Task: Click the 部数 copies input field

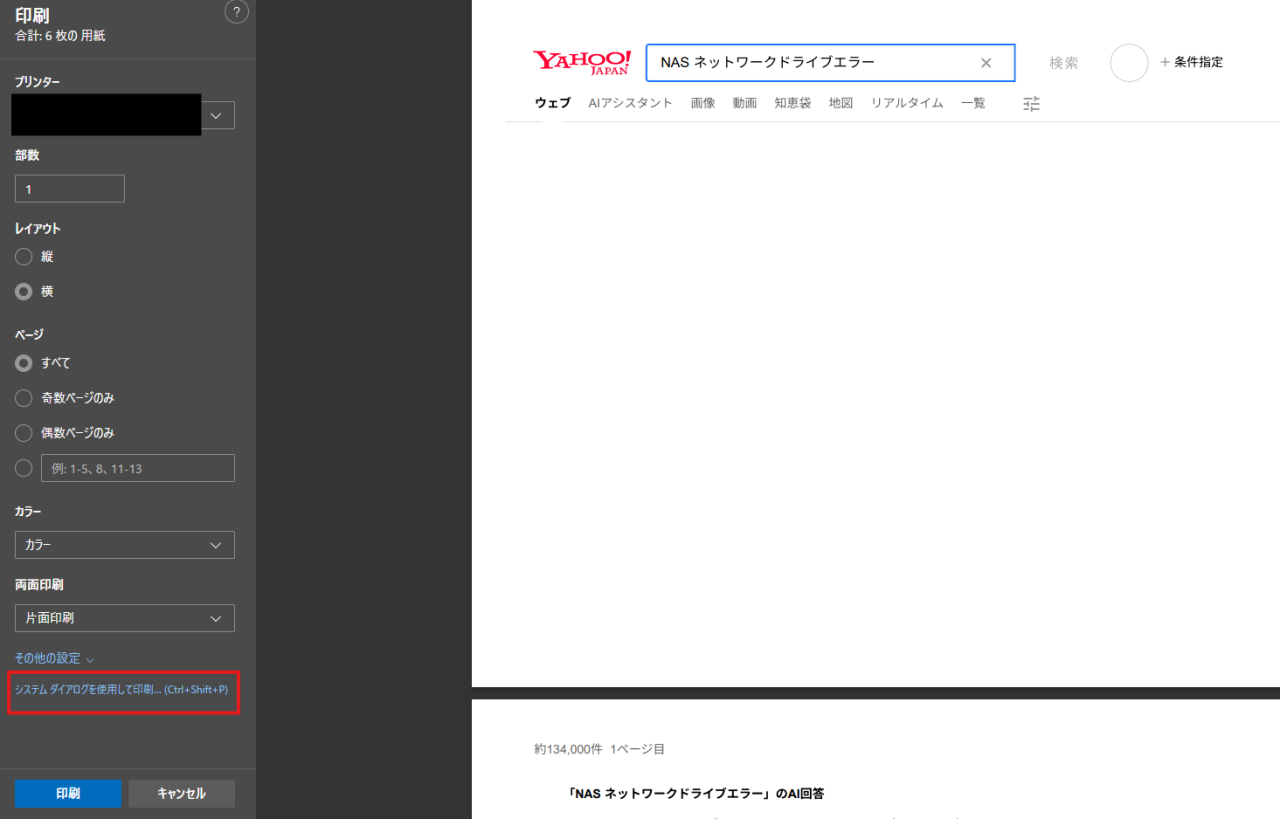Action: tap(69, 189)
